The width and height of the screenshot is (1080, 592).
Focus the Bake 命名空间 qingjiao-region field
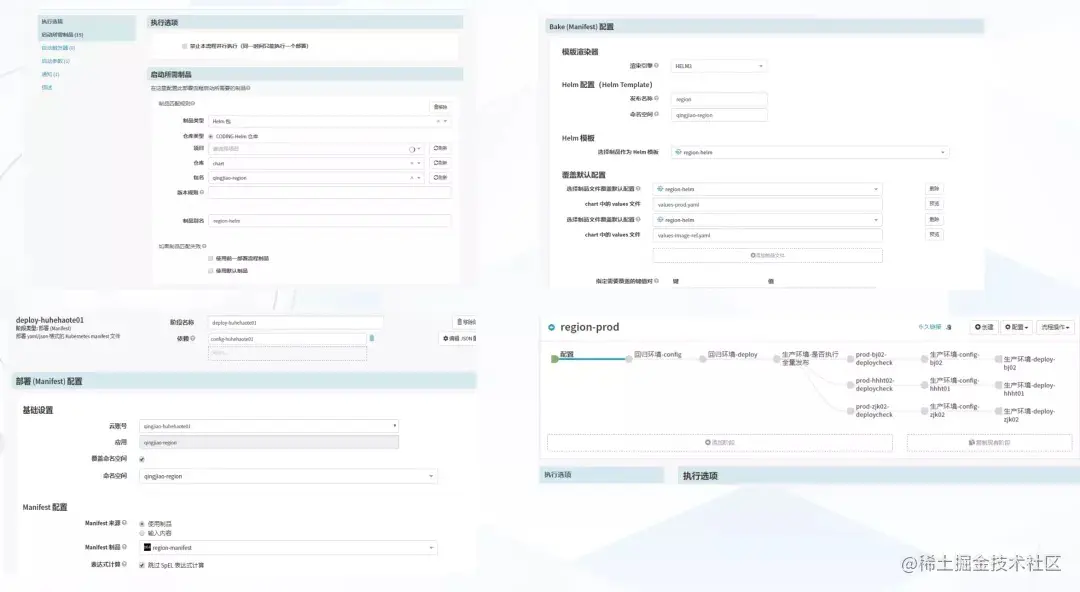tap(718, 115)
